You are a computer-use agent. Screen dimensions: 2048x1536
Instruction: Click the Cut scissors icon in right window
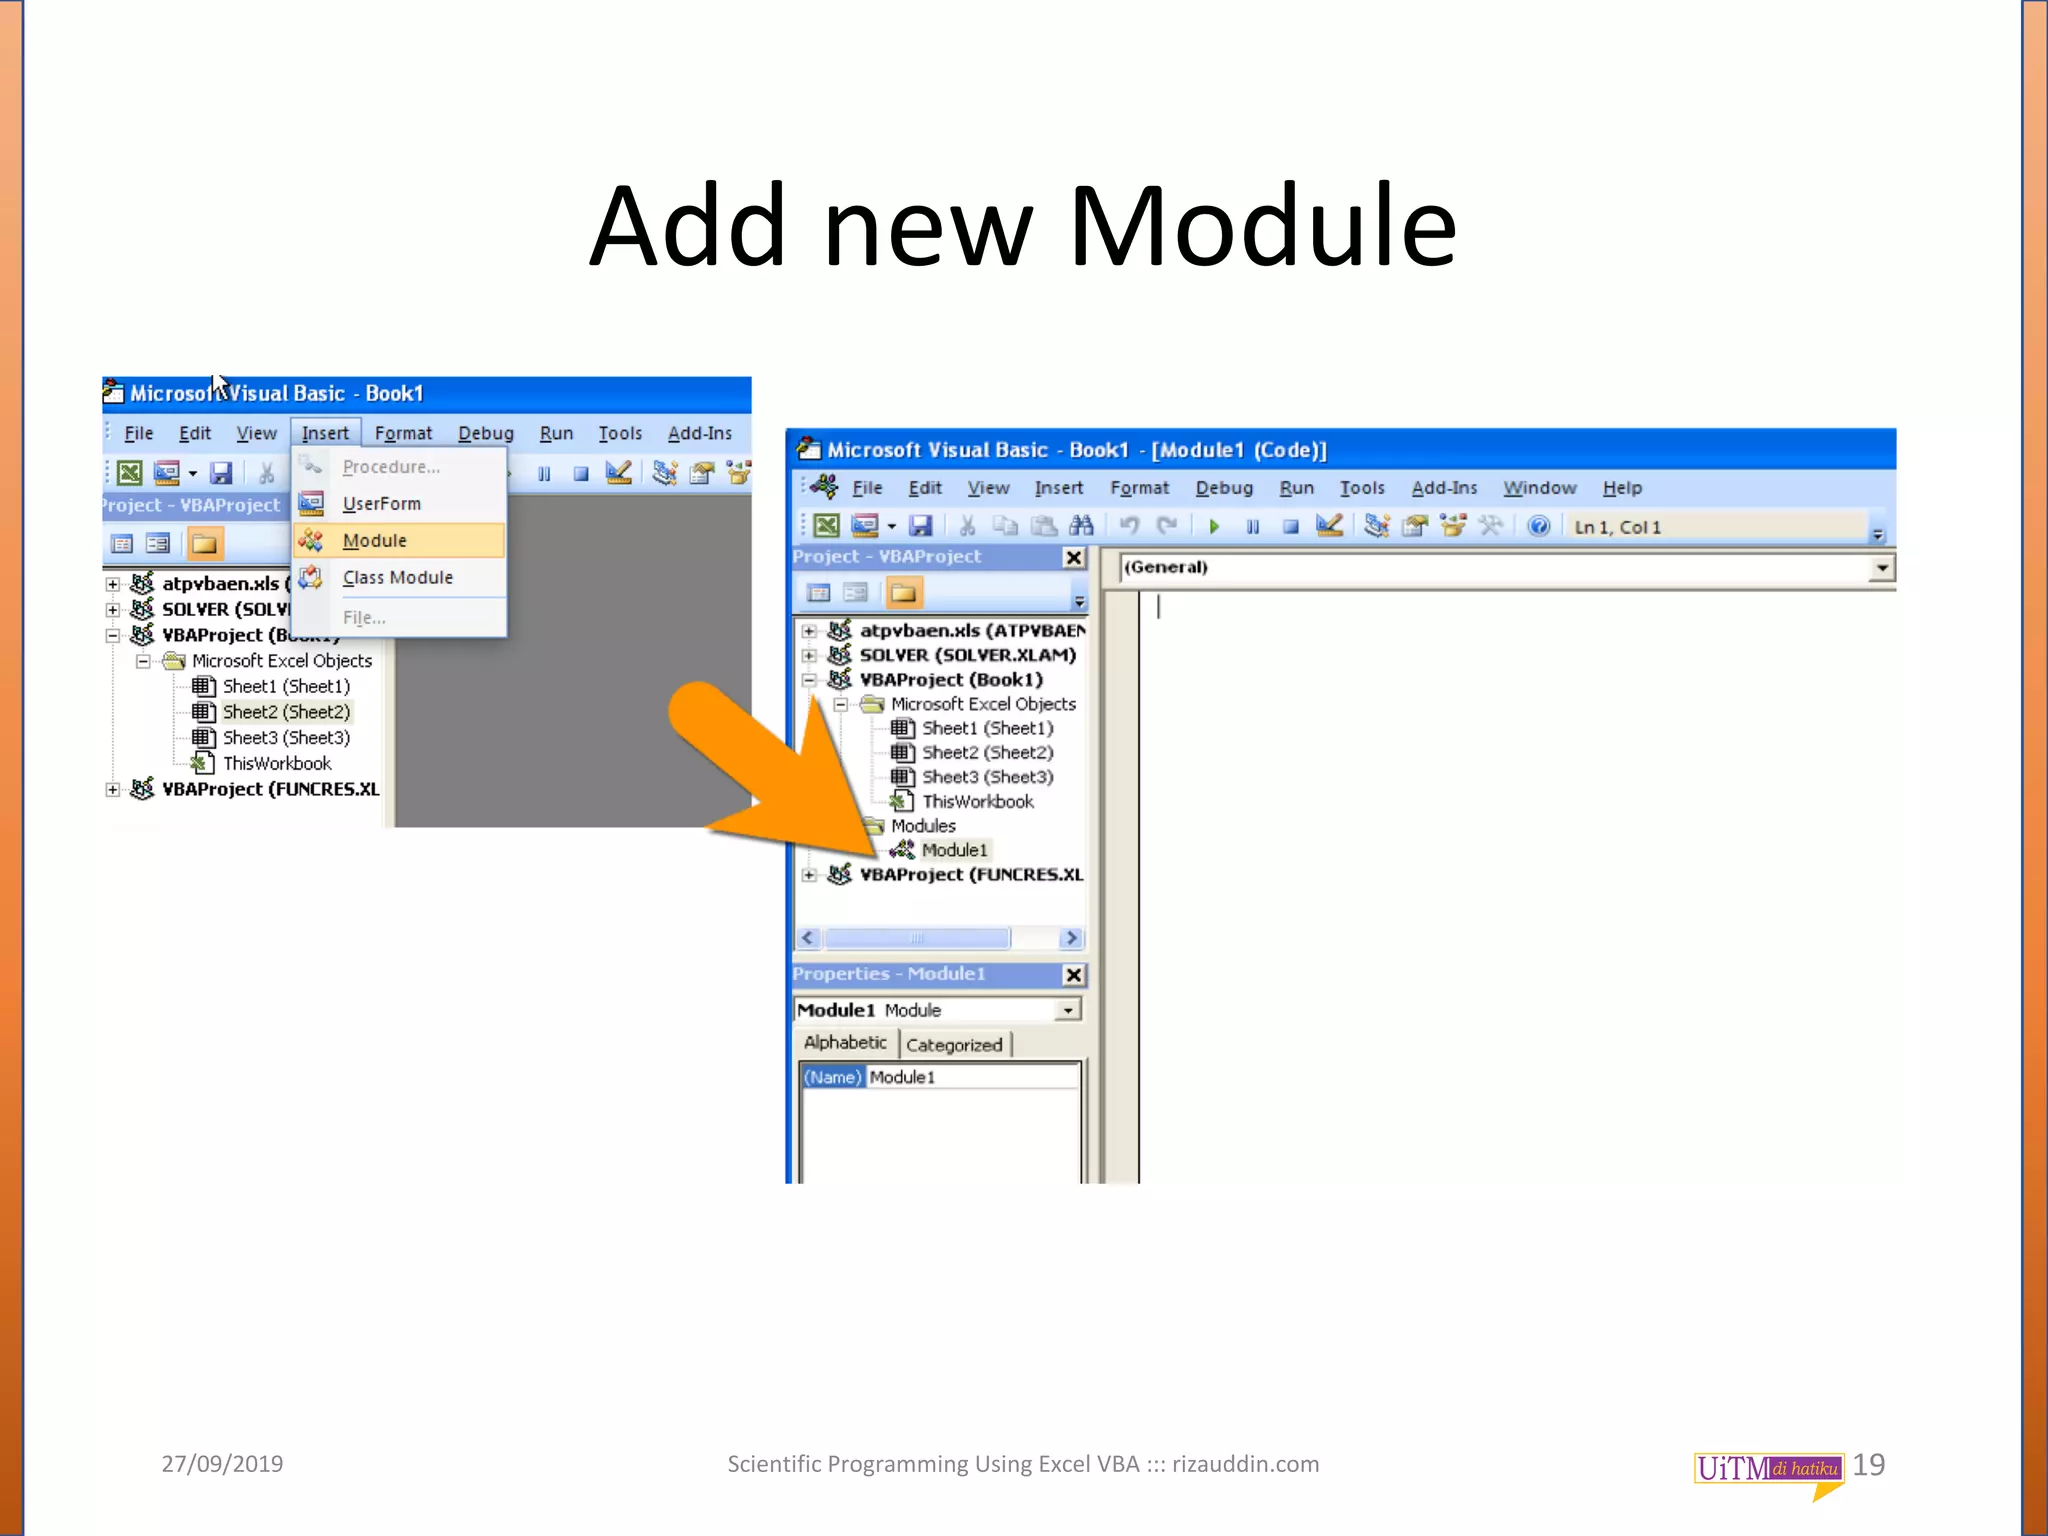coord(967,526)
